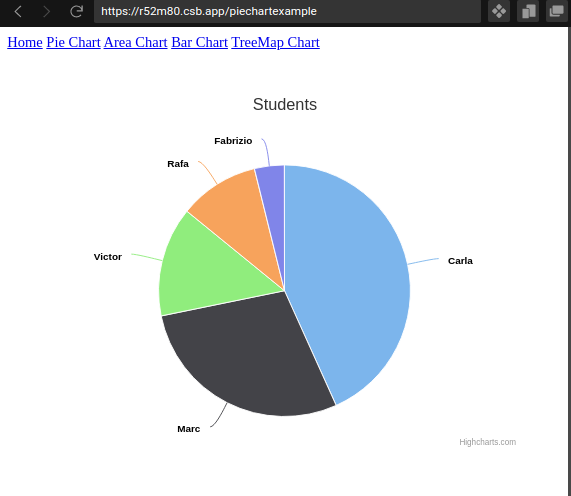Click the URL address bar
571x496 pixels.
click(x=287, y=11)
